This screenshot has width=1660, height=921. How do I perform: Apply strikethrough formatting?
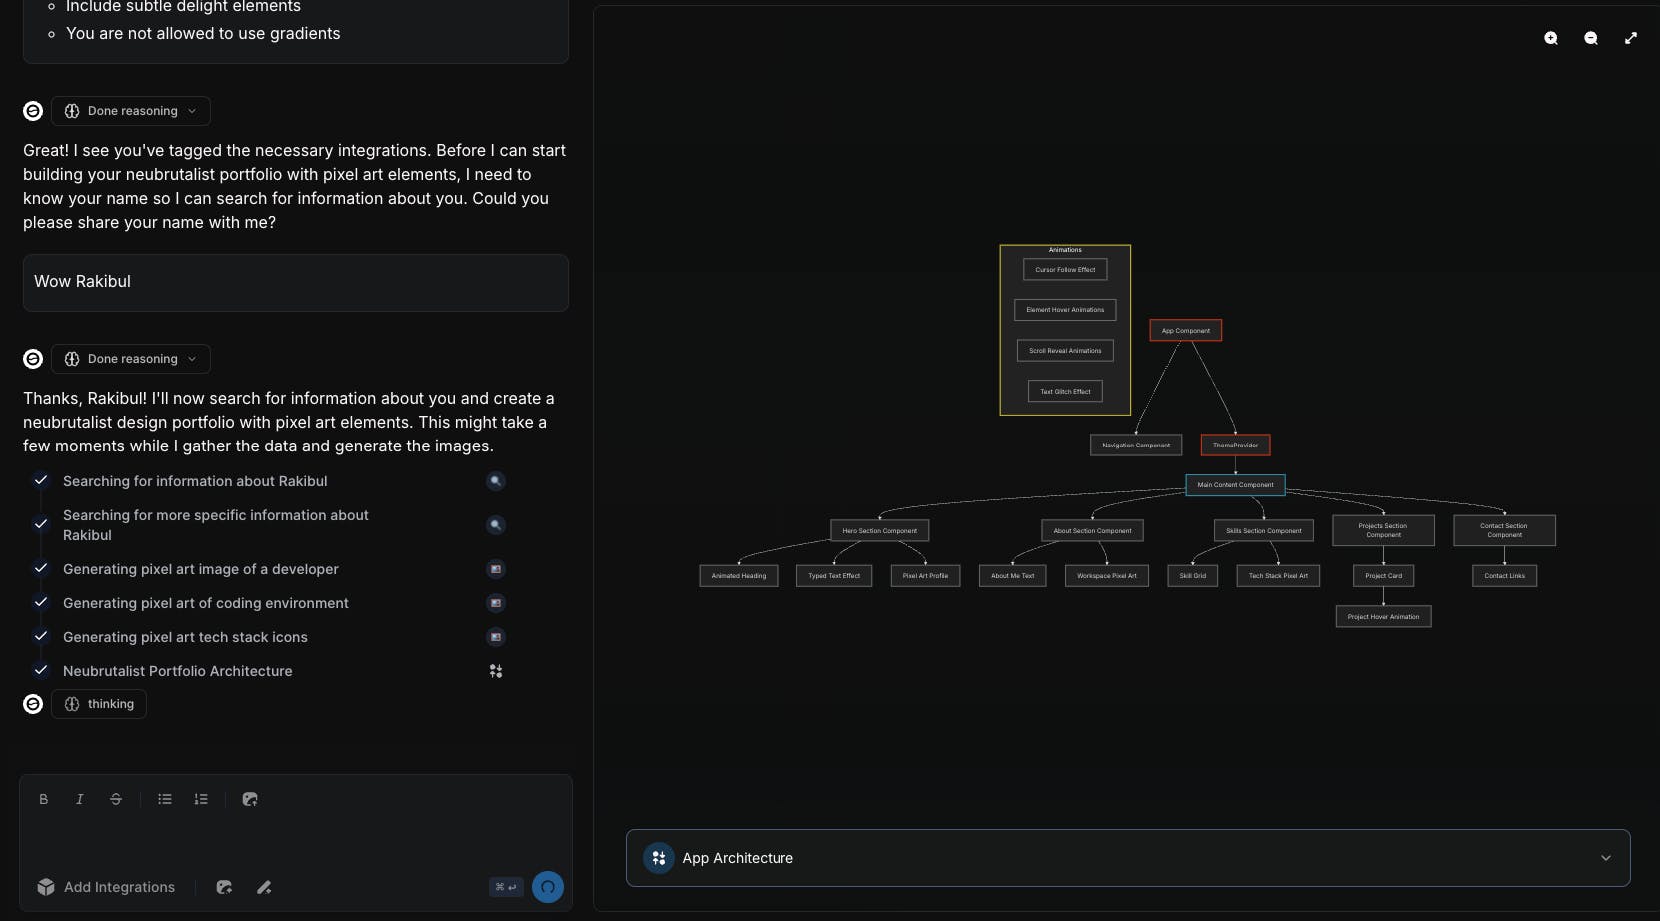point(116,799)
